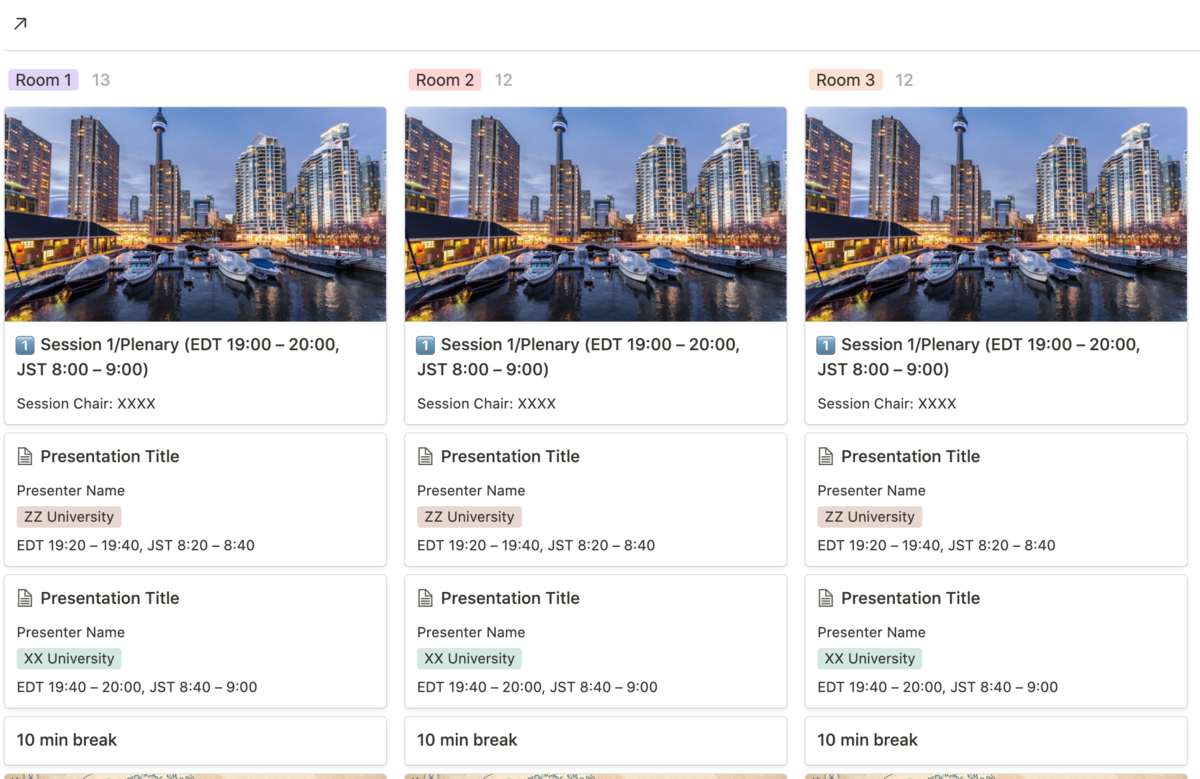The height and width of the screenshot is (779, 1200).
Task: Click Presenter Name above ZZ University in Room 2
Action: tap(471, 491)
